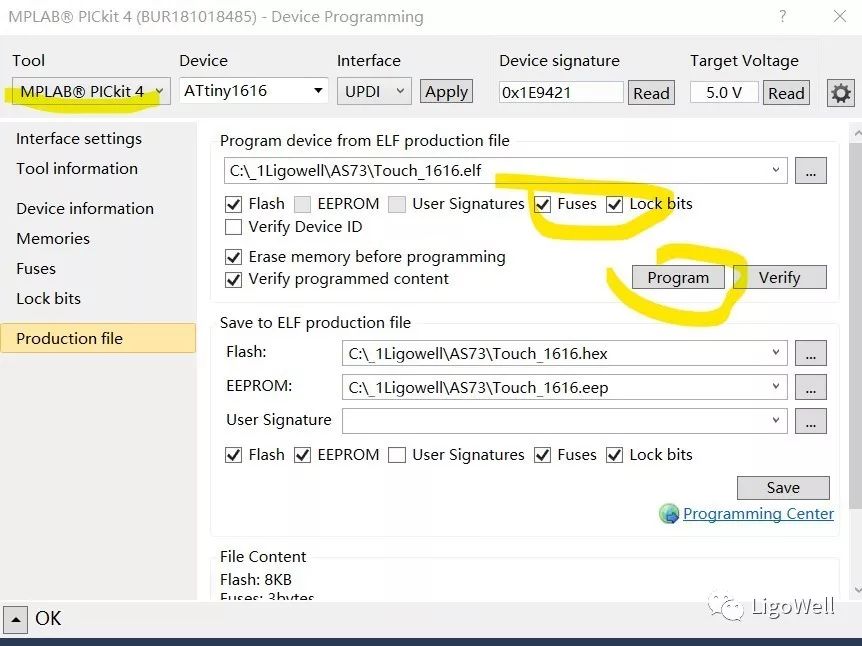Open the Interface dropdown showing UPDI
Image resolution: width=862 pixels, height=646 pixels.
[374, 91]
